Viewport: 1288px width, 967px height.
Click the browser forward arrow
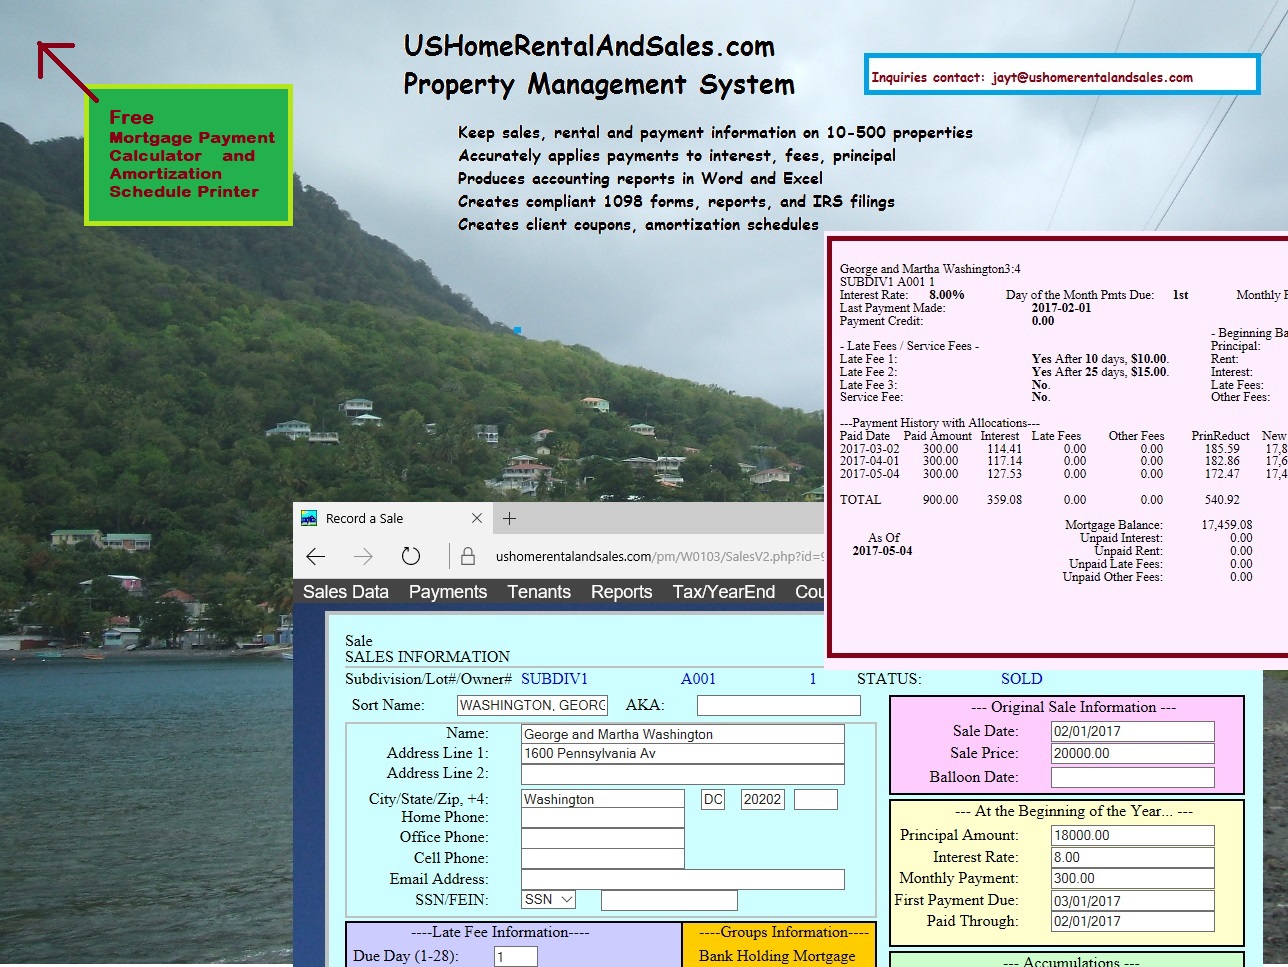363,556
